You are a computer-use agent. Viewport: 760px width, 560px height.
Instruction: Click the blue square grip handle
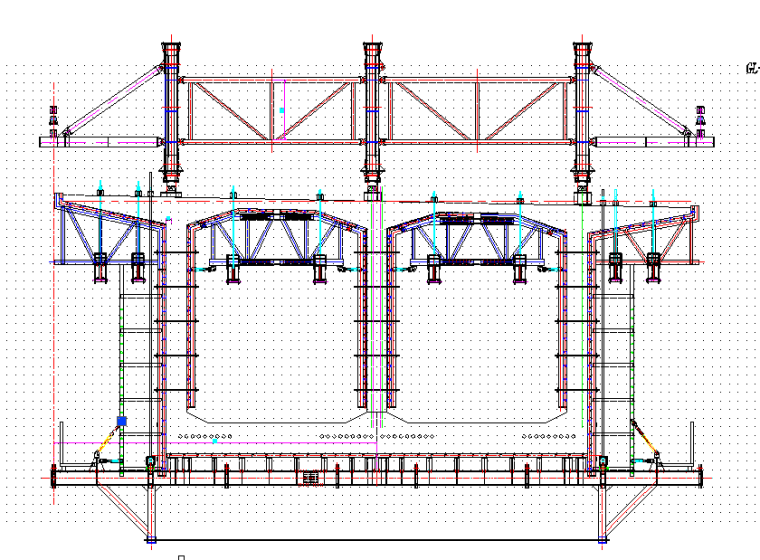pos(122,422)
